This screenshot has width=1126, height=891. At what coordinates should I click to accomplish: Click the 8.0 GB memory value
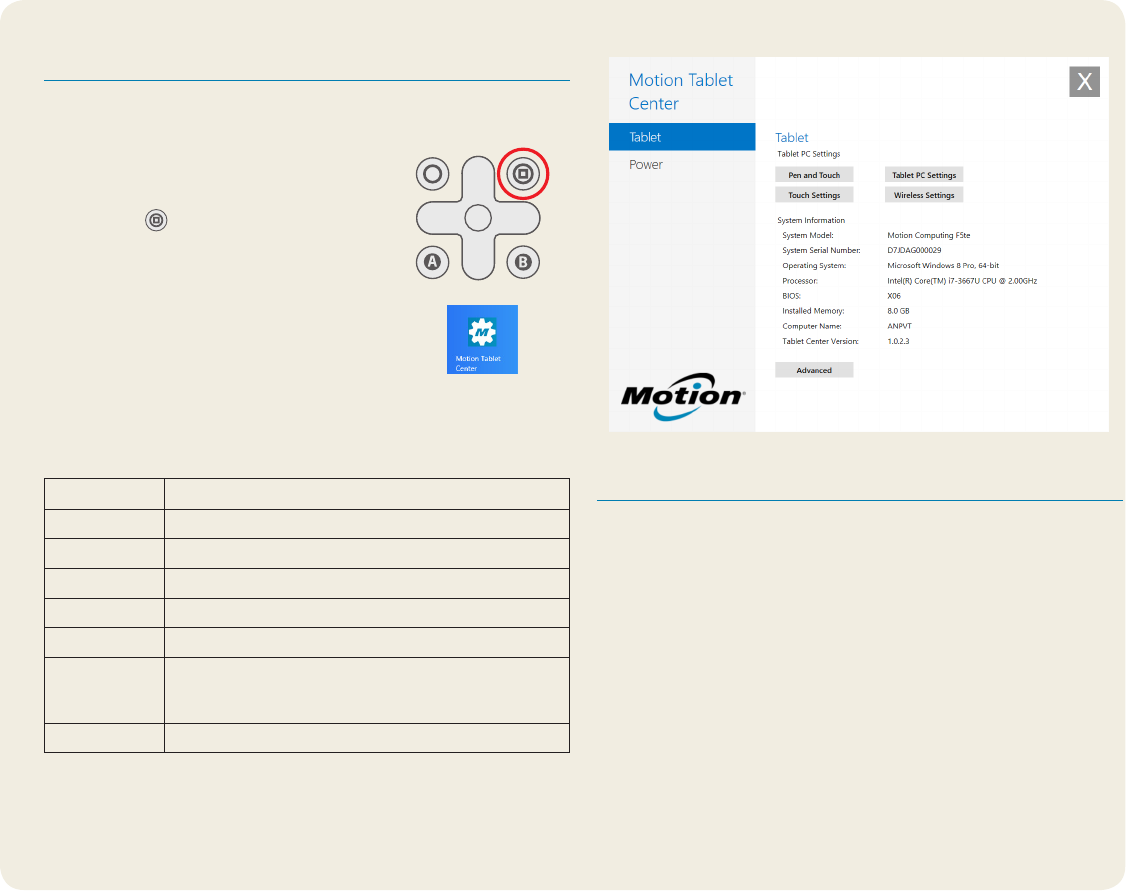click(898, 311)
